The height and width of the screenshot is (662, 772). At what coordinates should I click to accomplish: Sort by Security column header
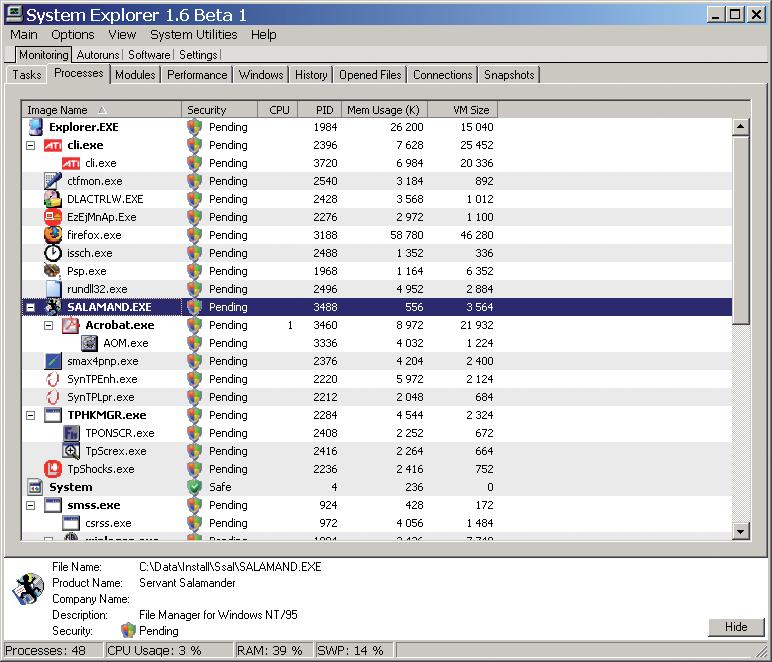tap(220, 110)
